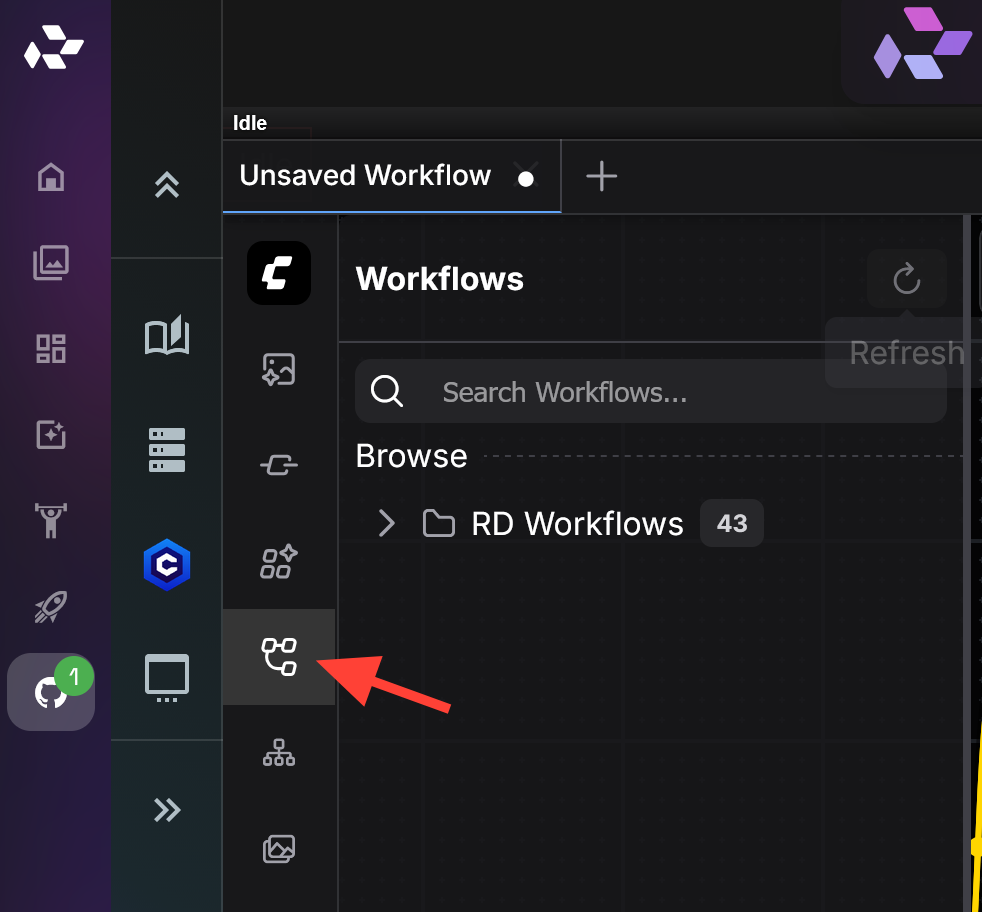
Task: Open the Outputs gallery panel icon
Action: coord(278,849)
